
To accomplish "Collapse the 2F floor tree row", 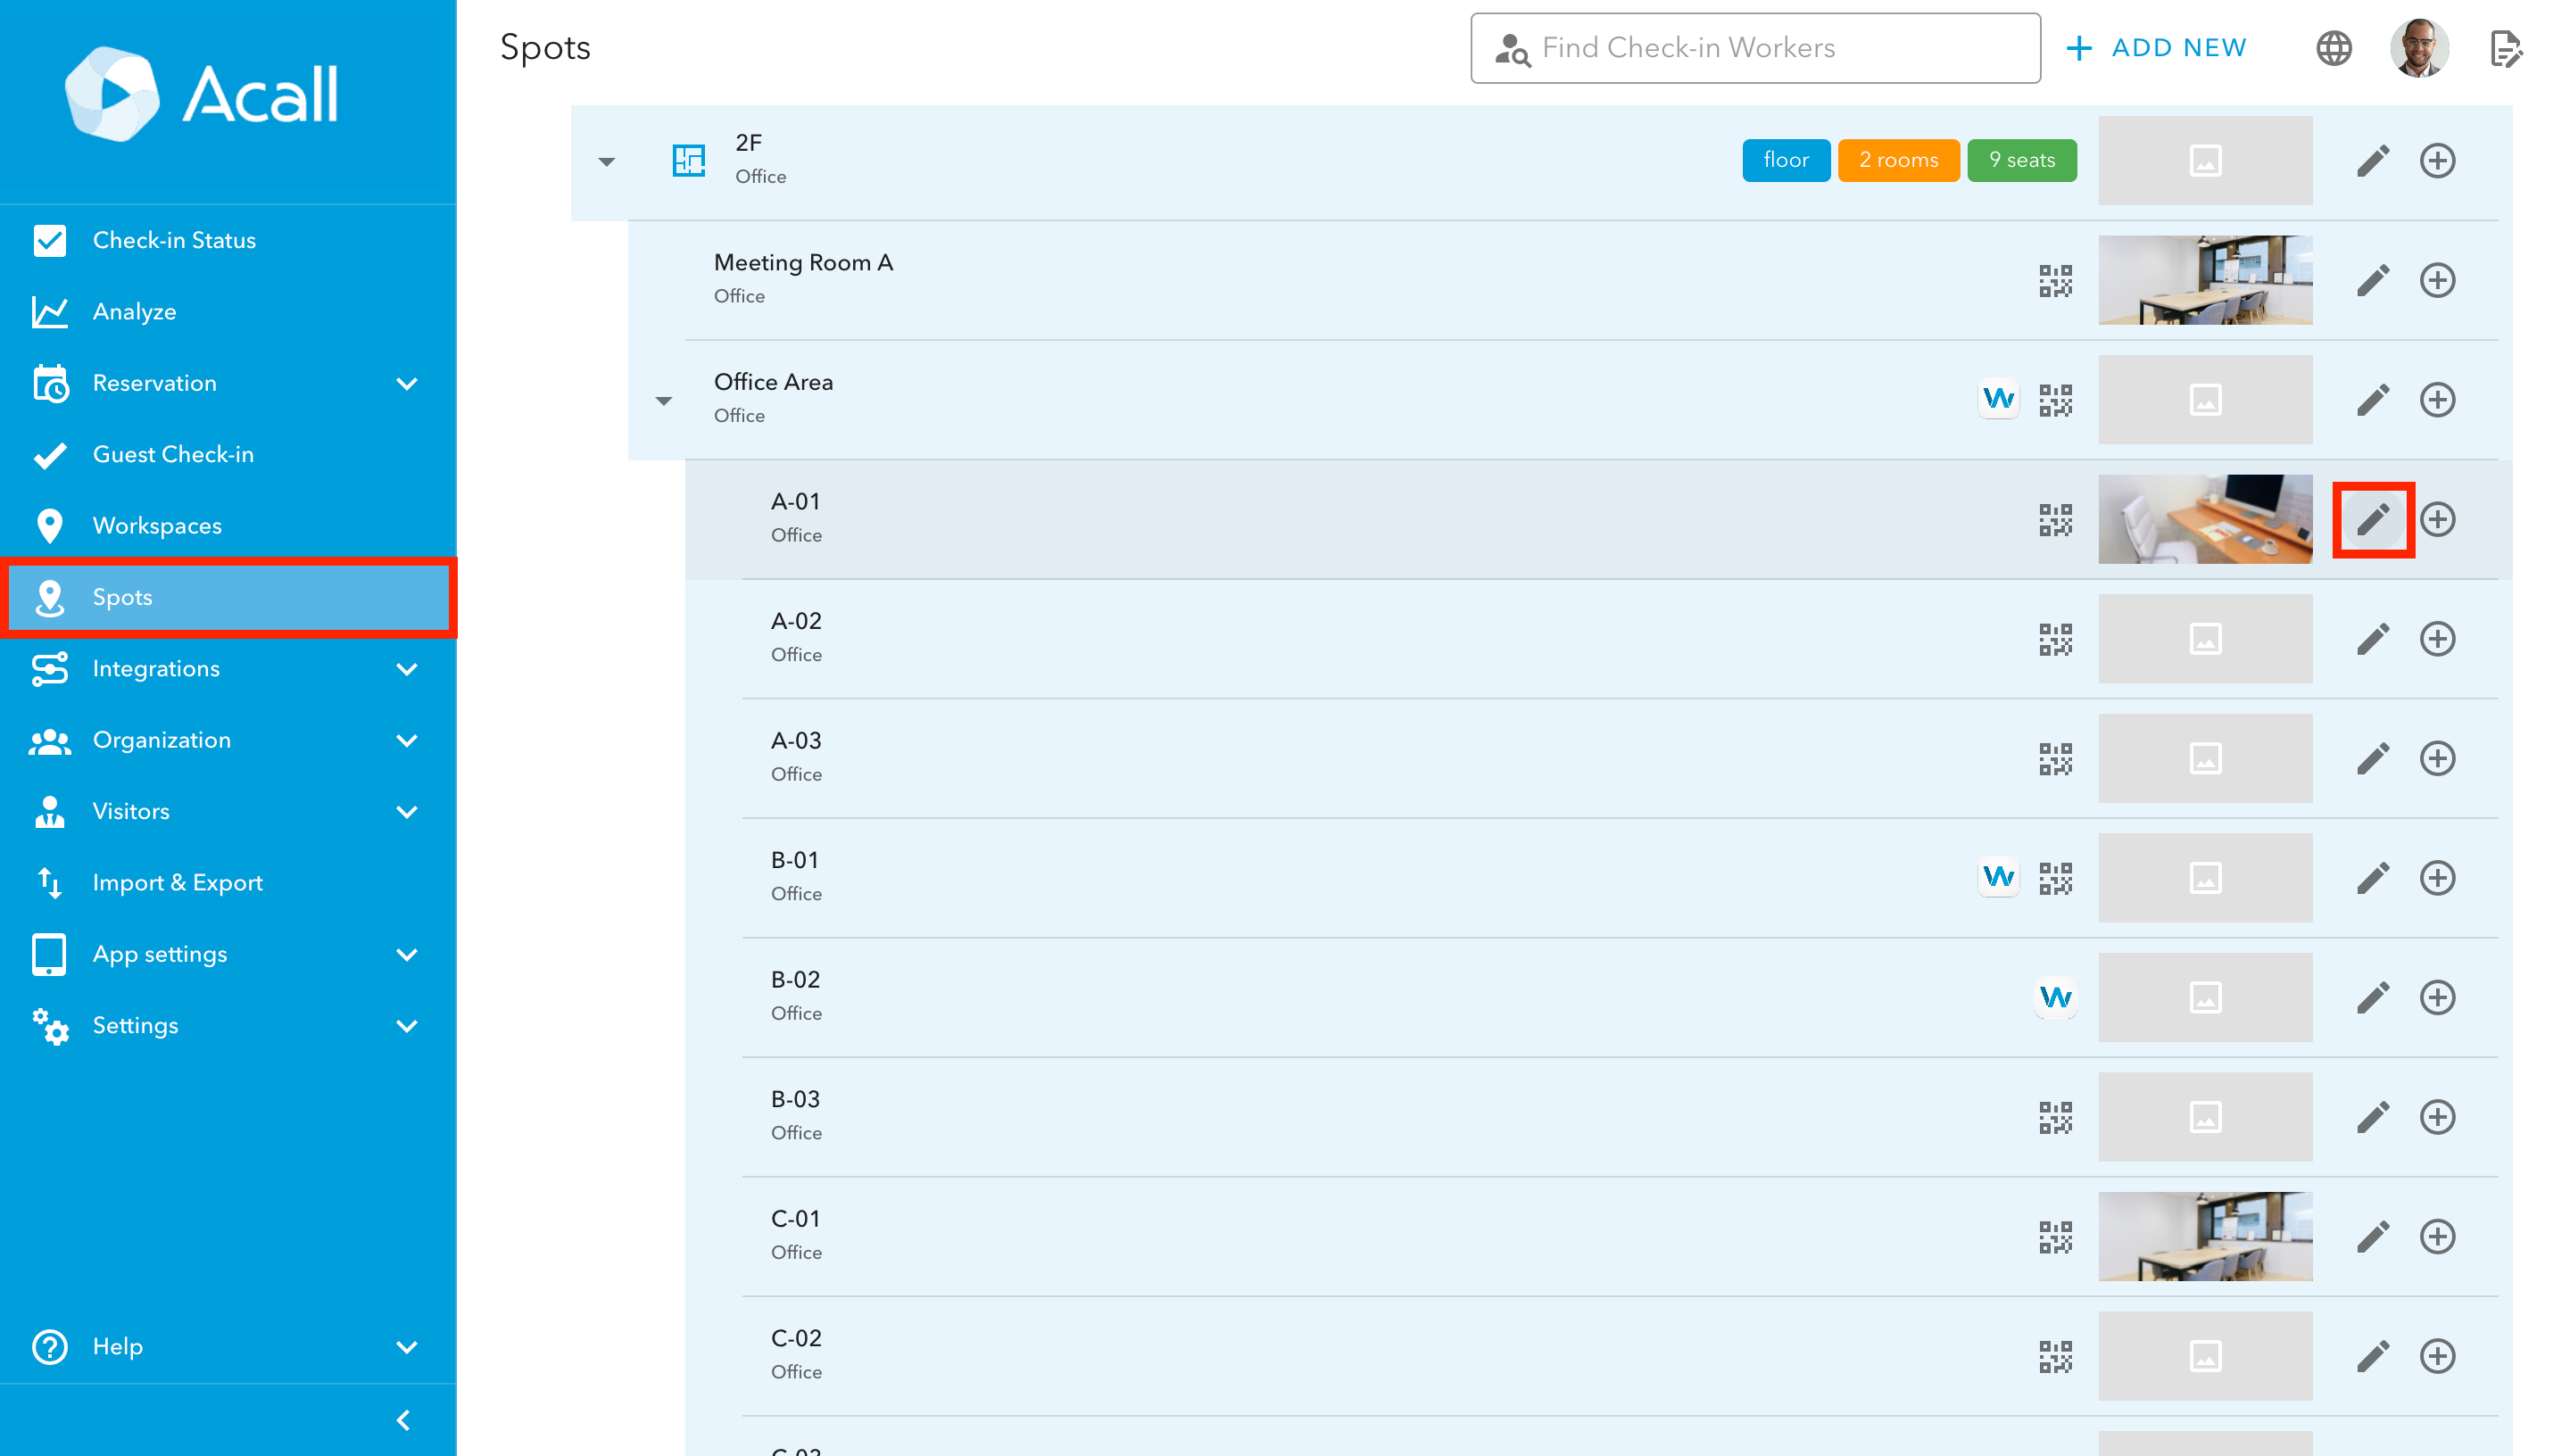I will click(606, 161).
